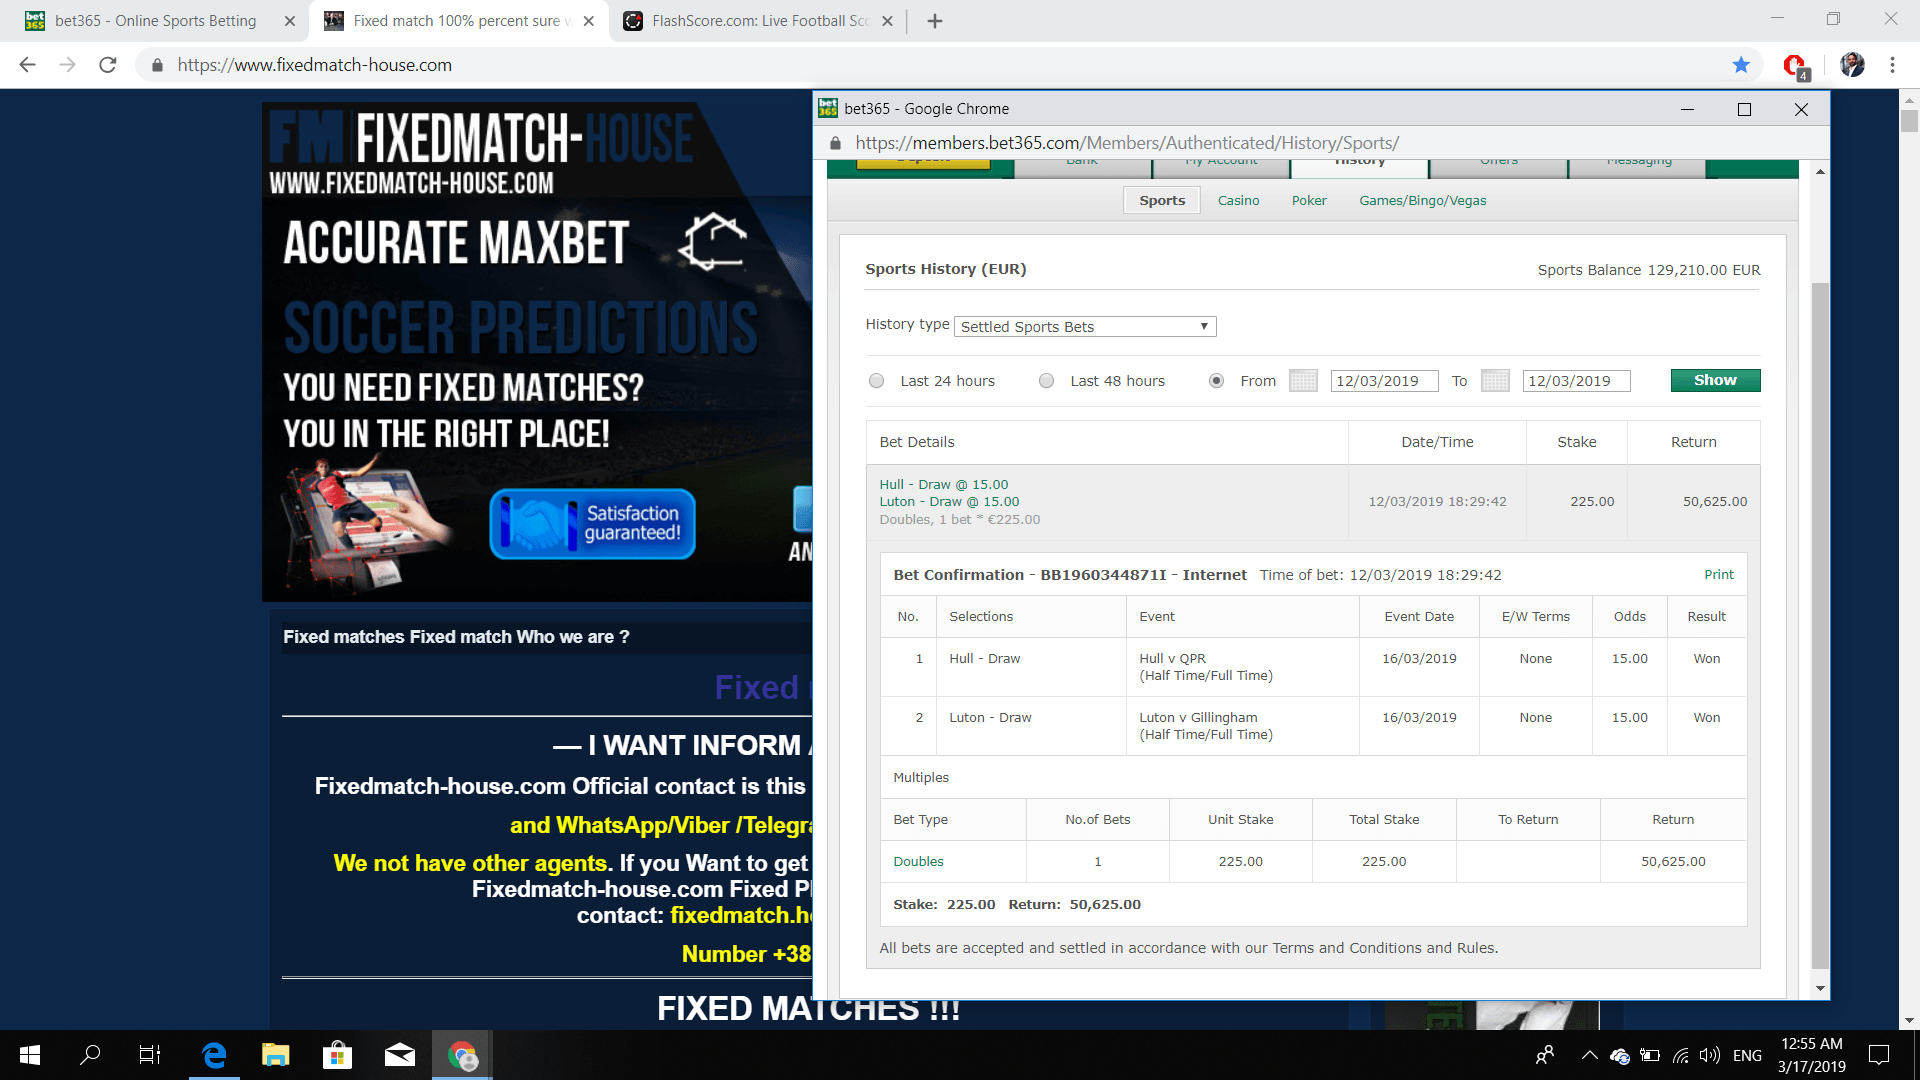
Task: Open the volume speaker tray icon
Action: pyautogui.click(x=1710, y=1055)
